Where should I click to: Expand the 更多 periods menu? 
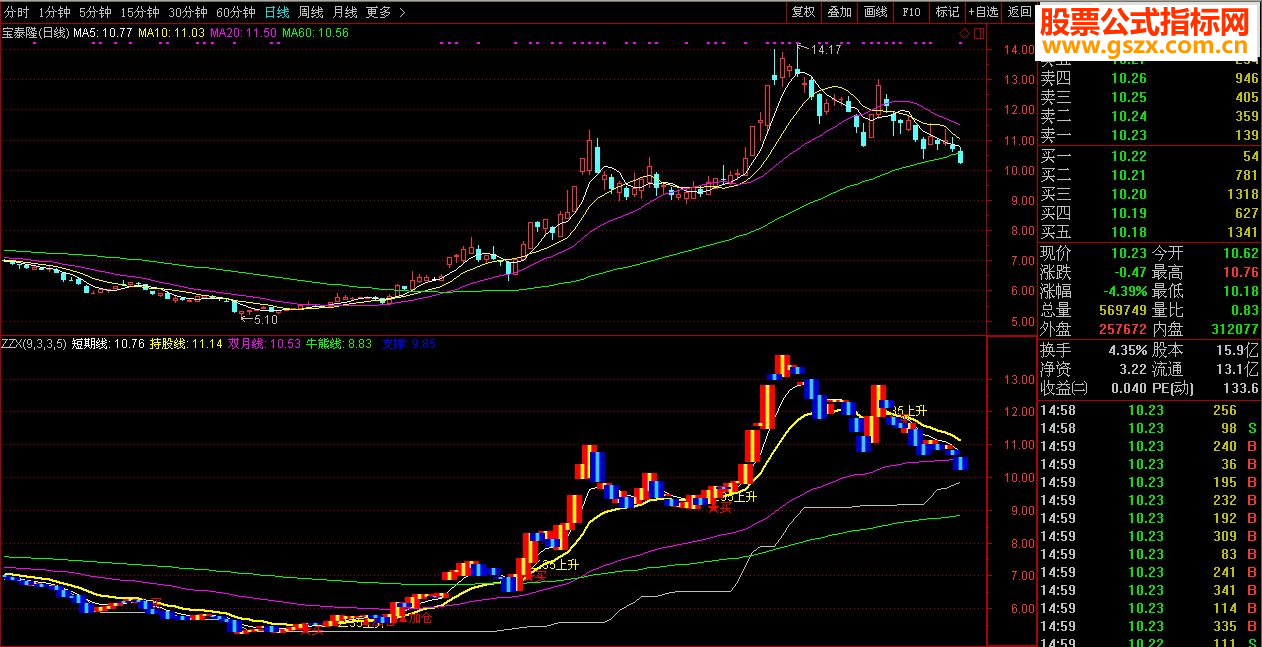385,12
